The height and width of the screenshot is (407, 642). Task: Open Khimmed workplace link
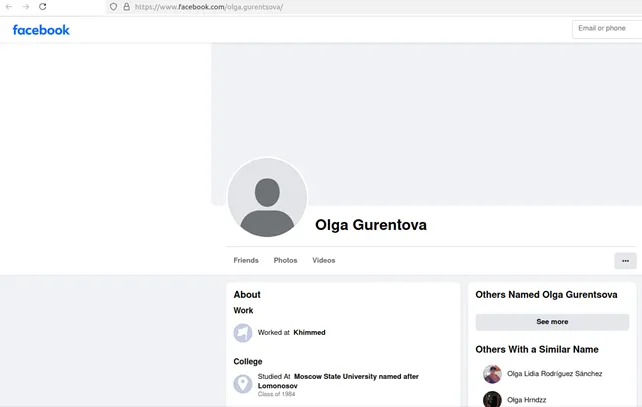(309, 332)
